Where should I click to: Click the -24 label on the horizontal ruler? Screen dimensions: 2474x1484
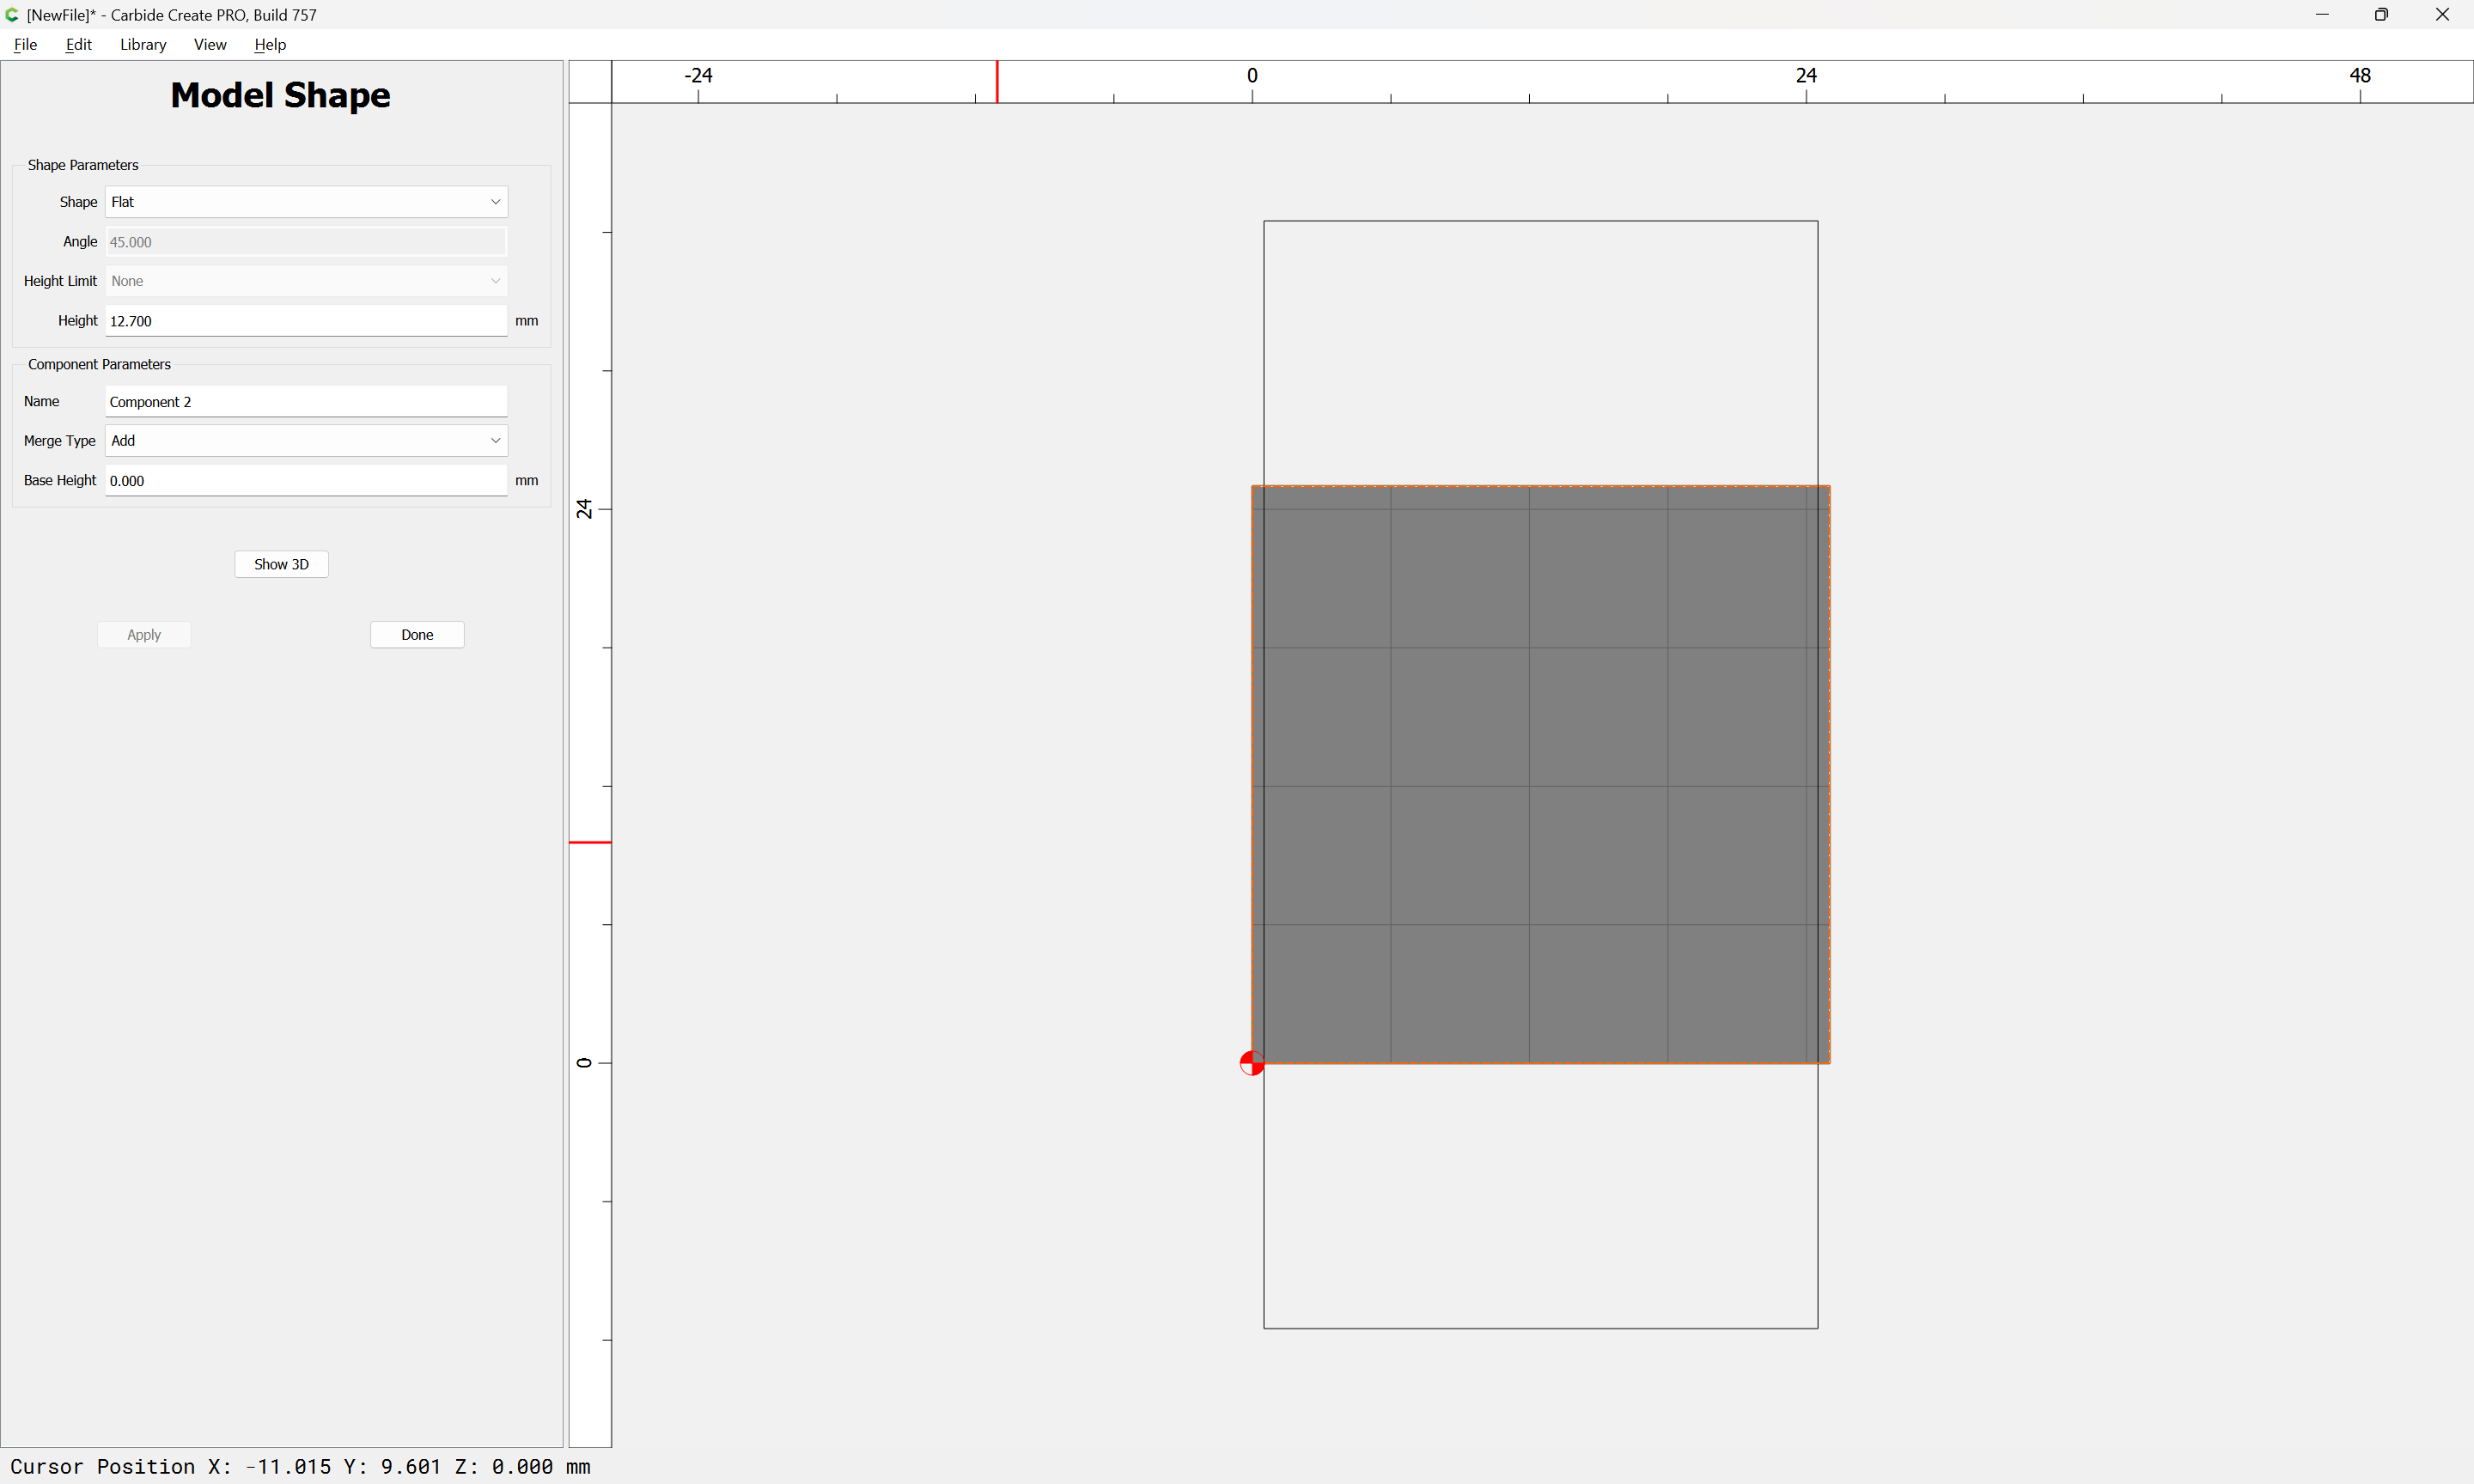[x=698, y=75]
